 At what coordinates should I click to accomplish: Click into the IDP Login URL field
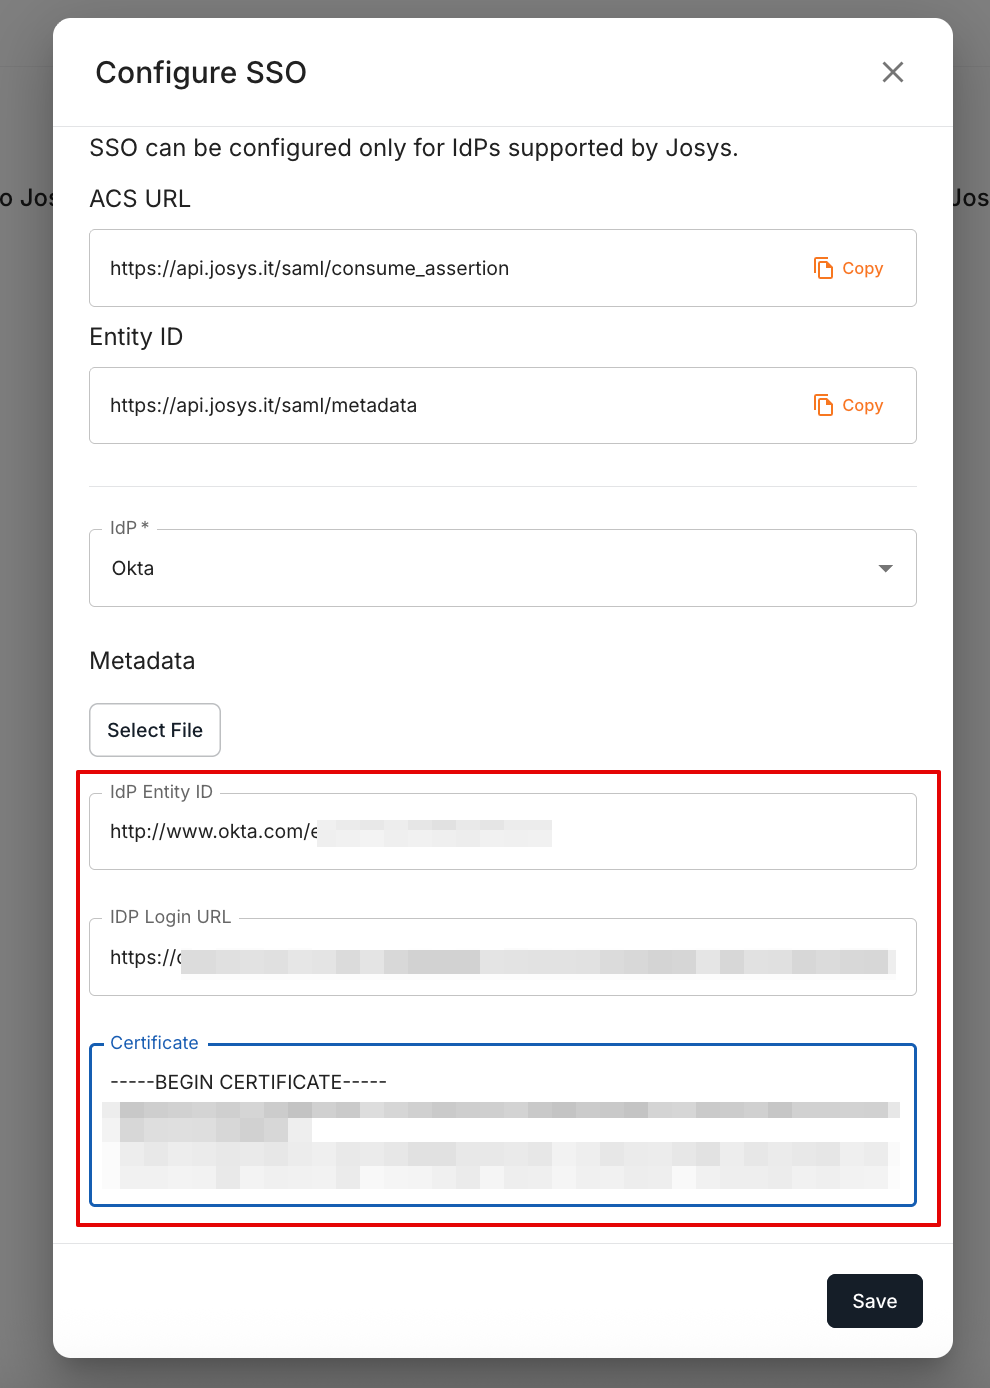502,958
